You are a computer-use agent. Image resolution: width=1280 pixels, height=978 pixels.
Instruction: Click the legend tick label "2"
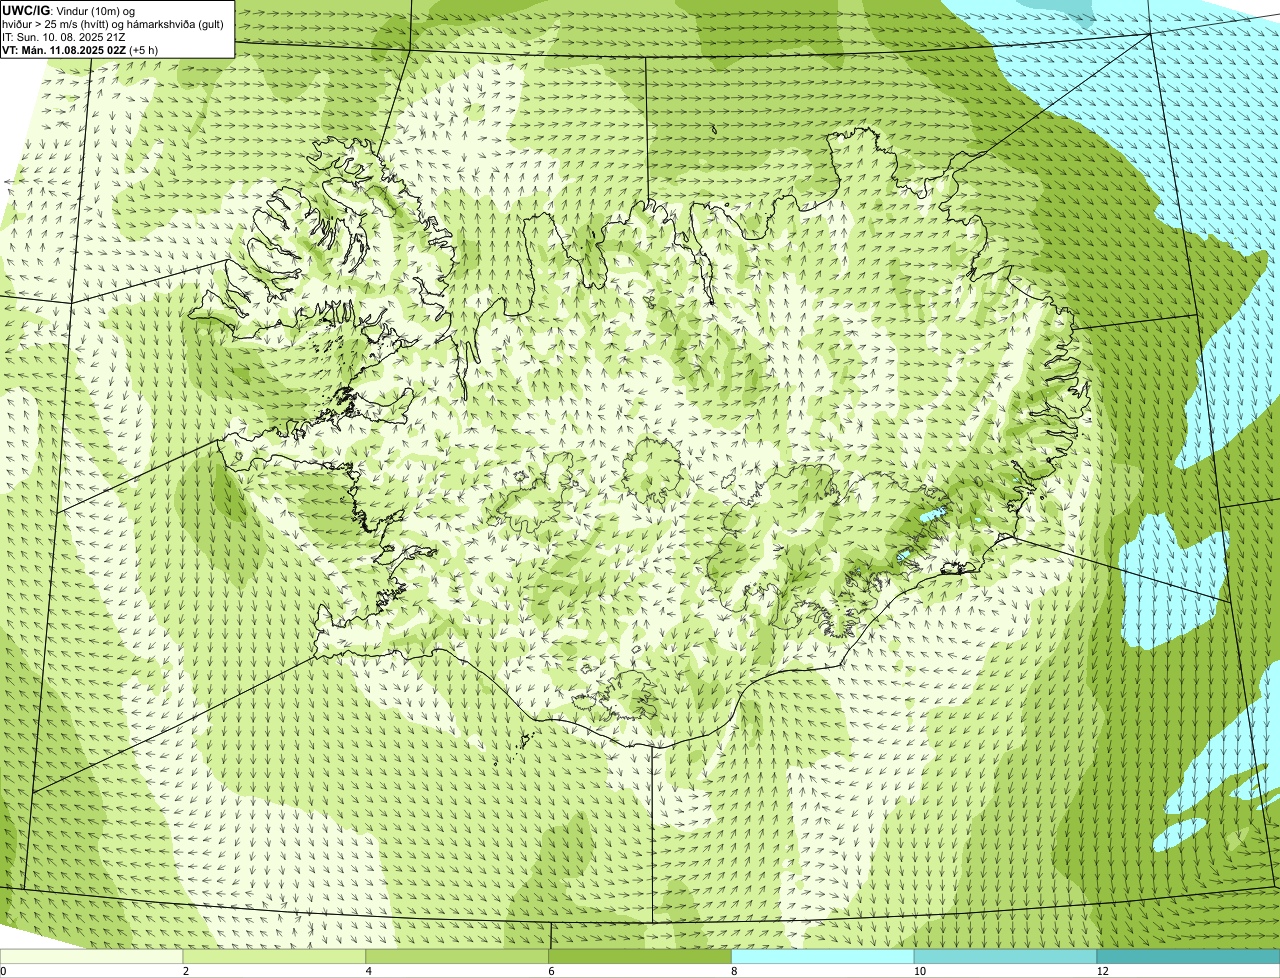pos(186,971)
